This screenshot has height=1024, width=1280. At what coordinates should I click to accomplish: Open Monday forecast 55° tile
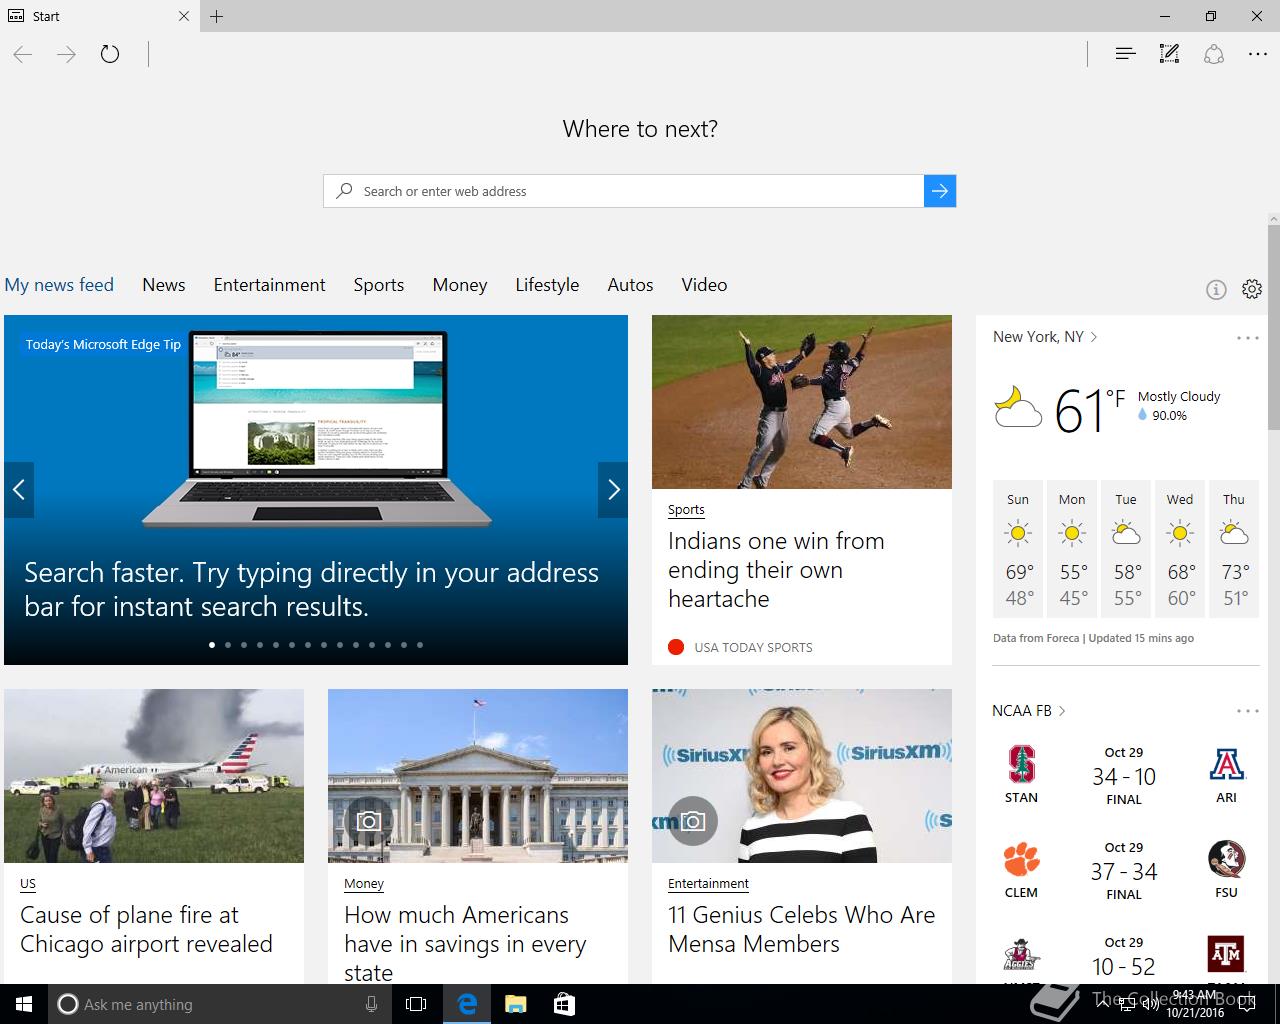1072,549
